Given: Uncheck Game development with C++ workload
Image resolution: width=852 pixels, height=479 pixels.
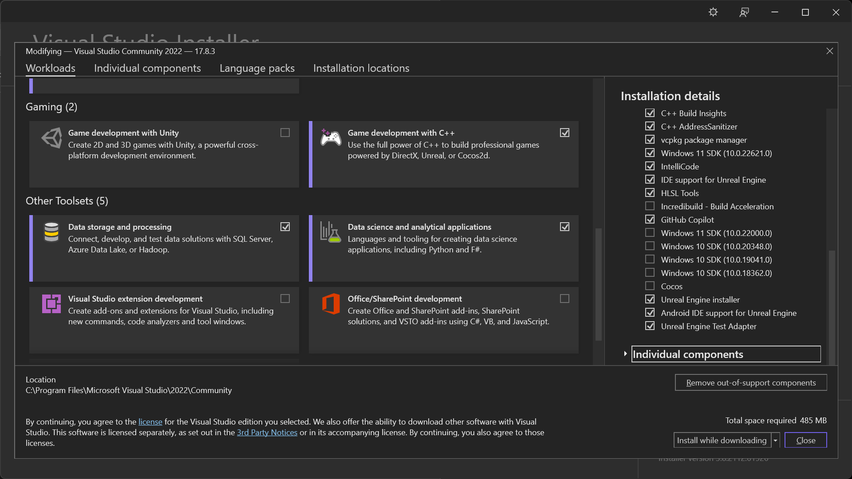Looking at the screenshot, I should (565, 133).
